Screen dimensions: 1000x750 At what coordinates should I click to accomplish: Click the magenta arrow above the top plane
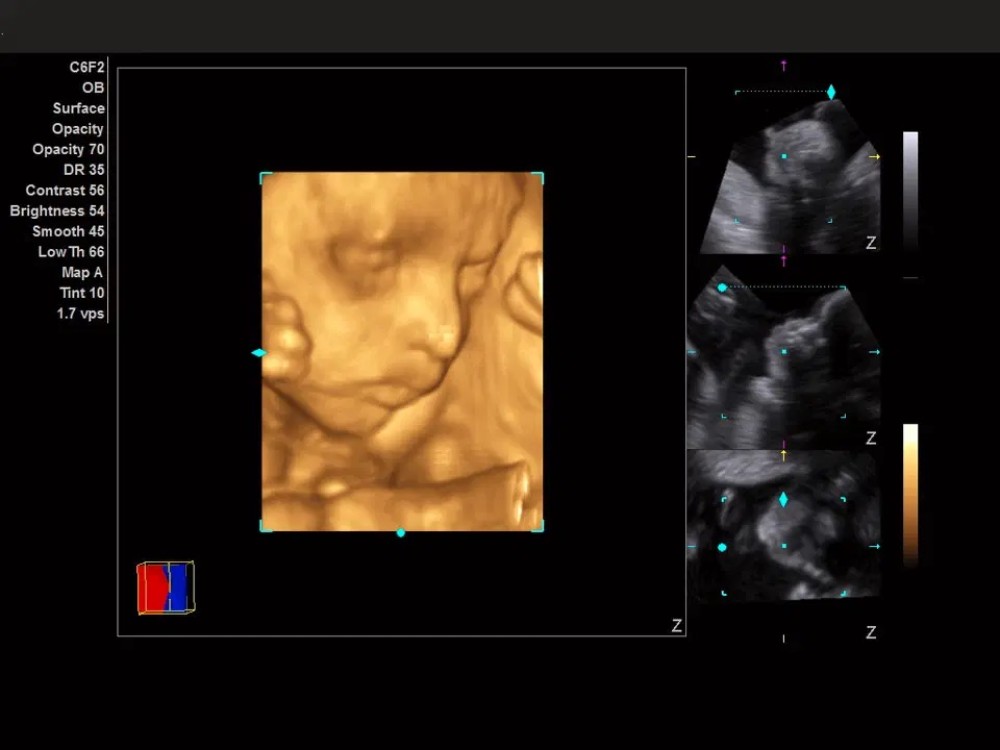coord(783,65)
